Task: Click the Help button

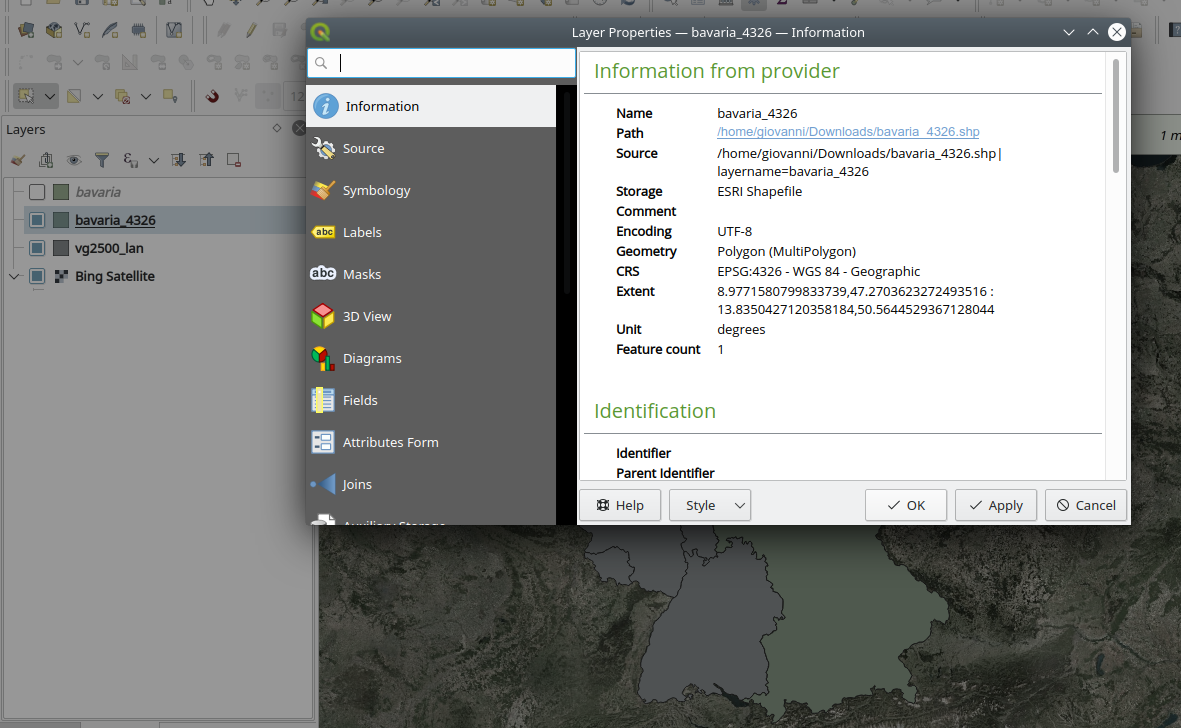Action: point(620,505)
